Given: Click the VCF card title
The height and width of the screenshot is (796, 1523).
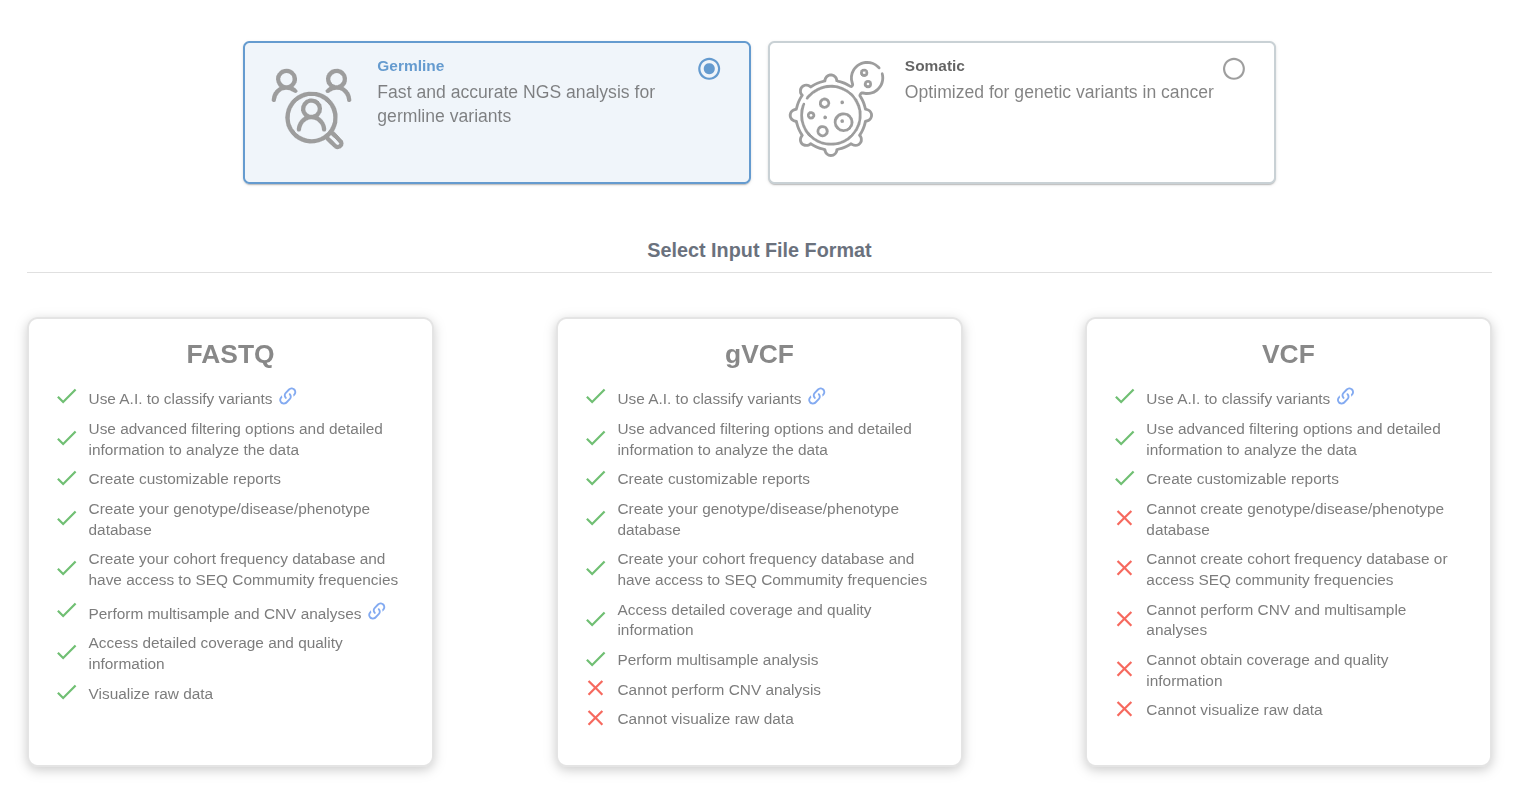Looking at the screenshot, I should pyautogui.click(x=1288, y=354).
